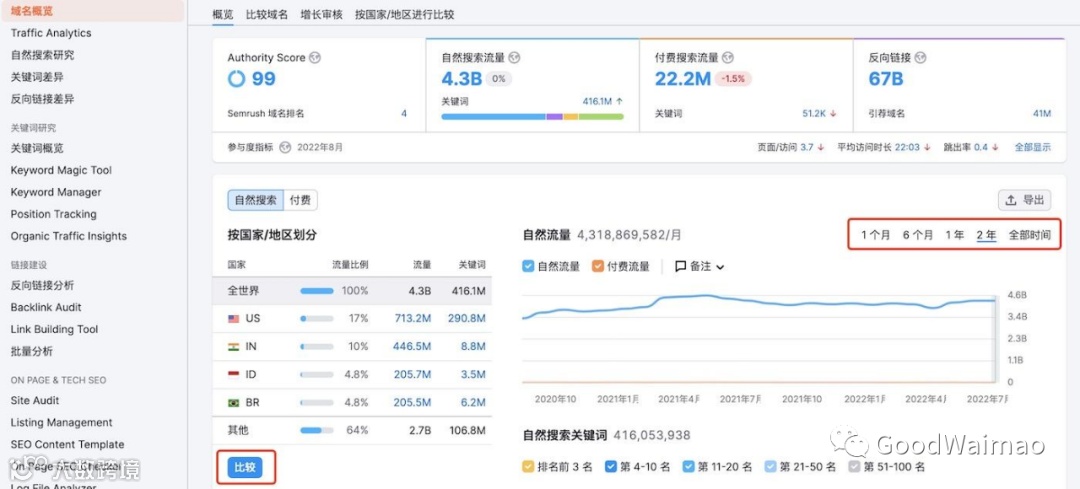Switch to 付费 toggle
This screenshot has width=1080, height=489.
(x=300, y=200)
